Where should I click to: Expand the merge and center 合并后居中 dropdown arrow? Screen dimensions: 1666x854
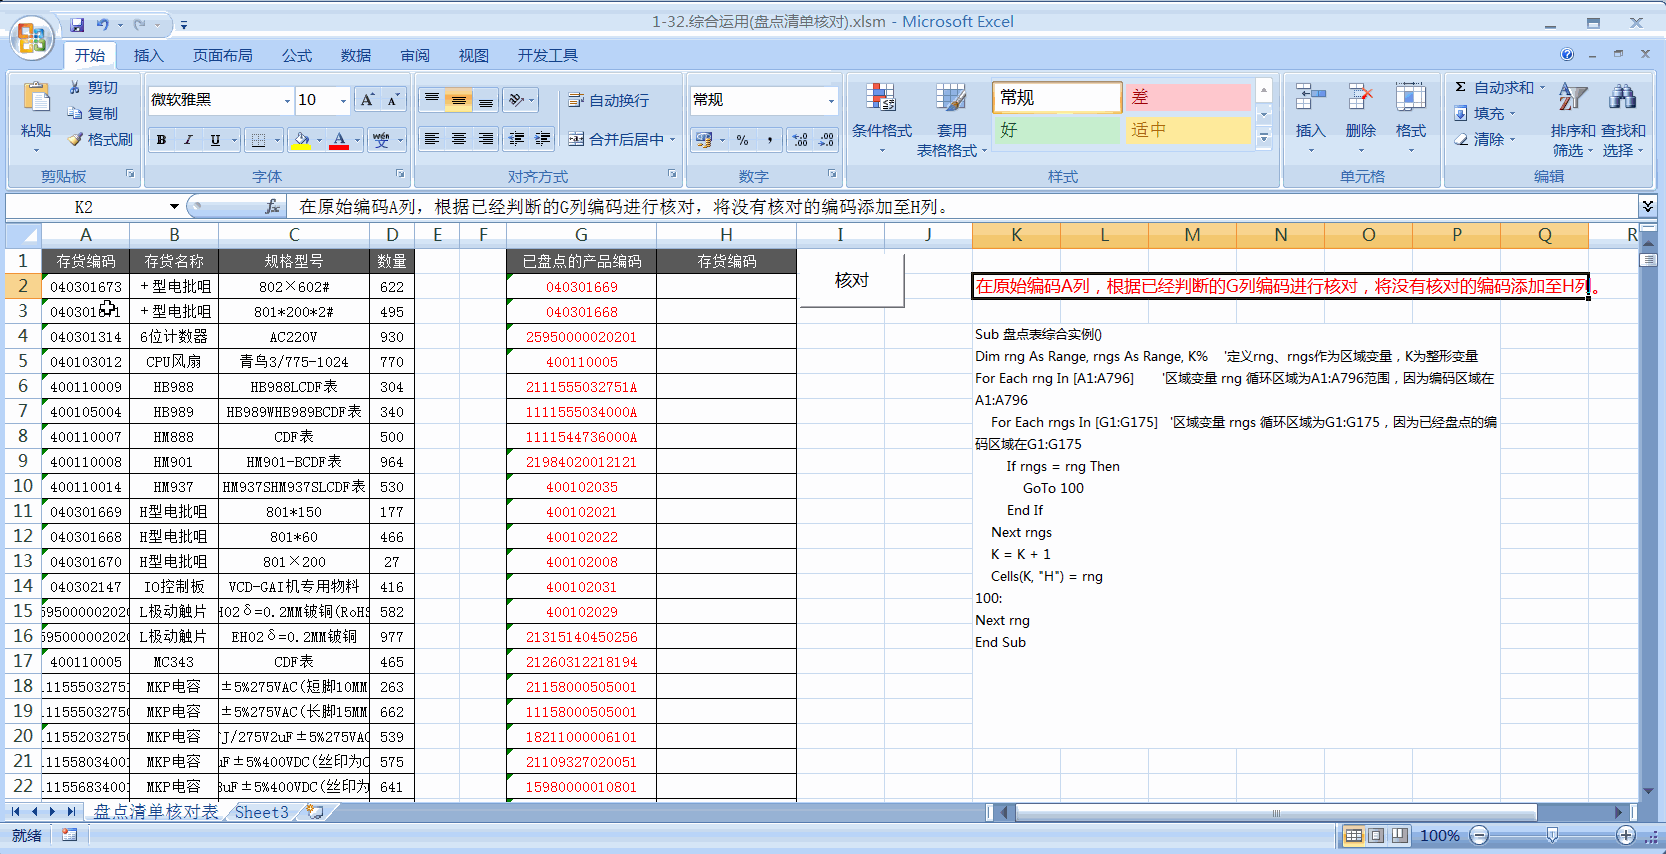pyautogui.click(x=673, y=140)
